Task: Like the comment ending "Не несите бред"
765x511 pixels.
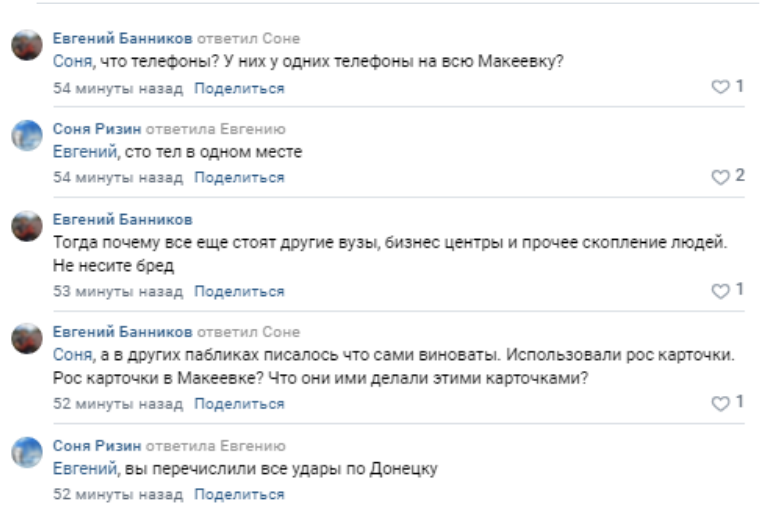Action: click(719, 290)
